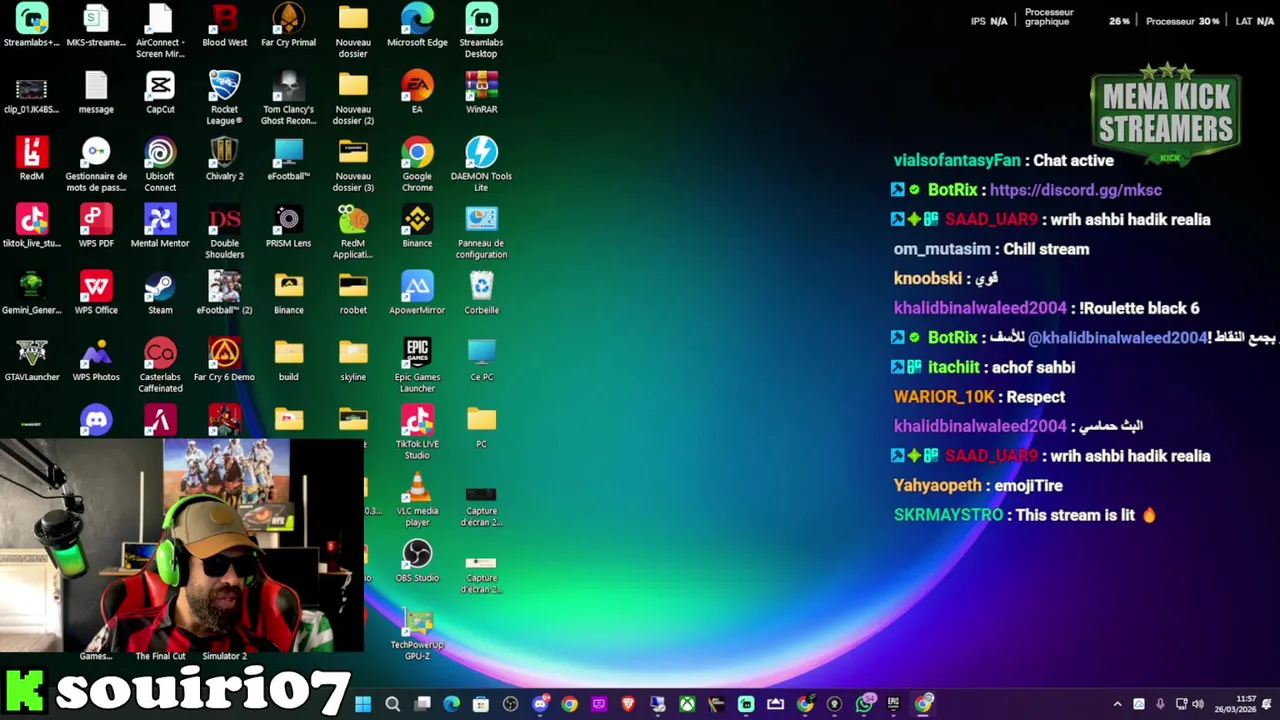Viewport: 1280px width, 720px height.
Task: Select the Ubisoft Connect icon
Action: pyautogui.click(x=160, y=164)
